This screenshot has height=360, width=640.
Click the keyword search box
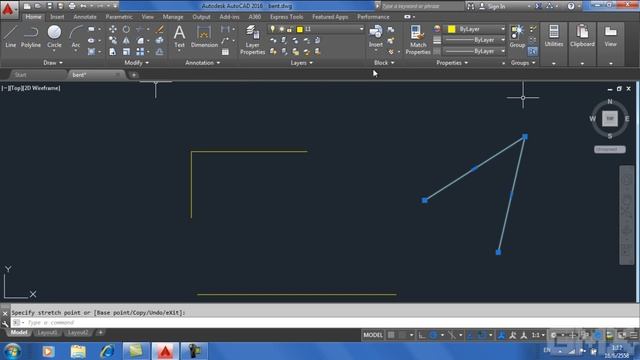coord(422,6)
